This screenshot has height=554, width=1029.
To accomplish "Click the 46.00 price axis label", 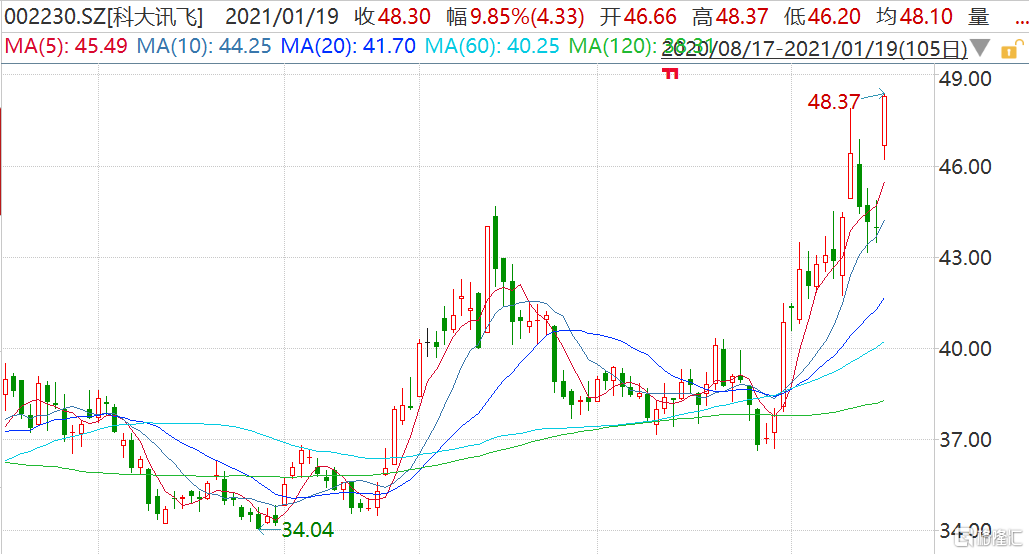I will (965, 167).
